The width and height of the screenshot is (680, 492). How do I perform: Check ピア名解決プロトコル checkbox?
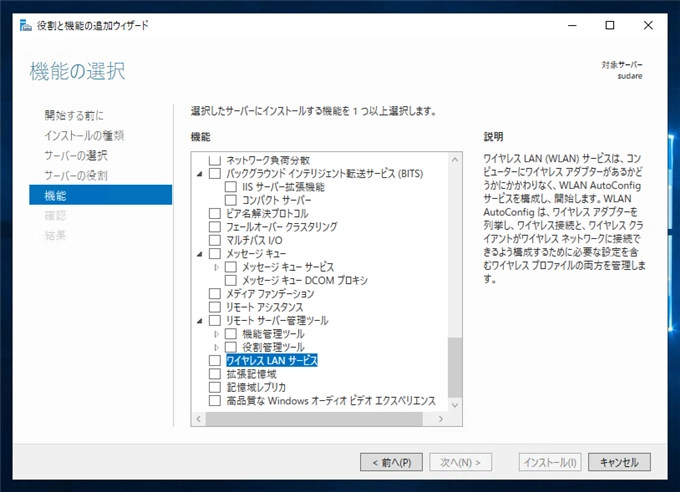coord(215,213)
